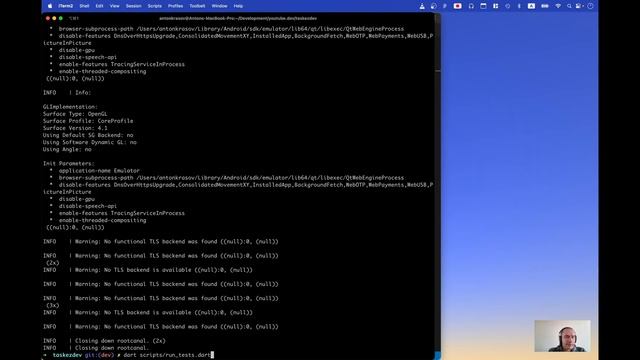Open the Apple menu
This screenshot has height=360, width=640.
(50, 6)
